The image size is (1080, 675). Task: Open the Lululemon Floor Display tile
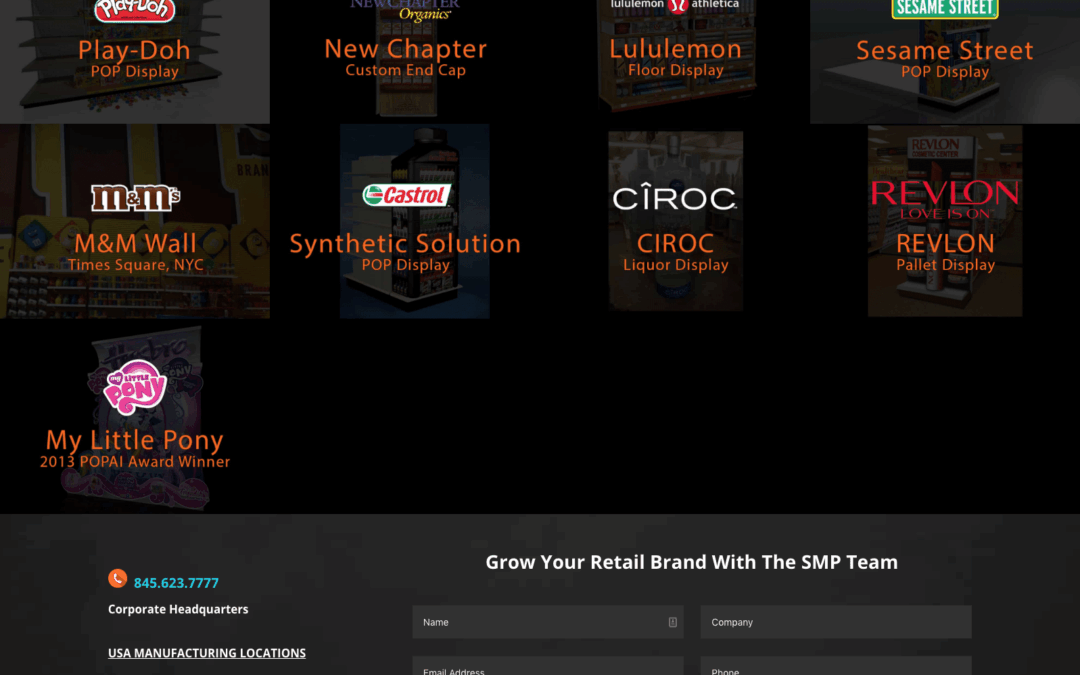click(x=675, y=61)
